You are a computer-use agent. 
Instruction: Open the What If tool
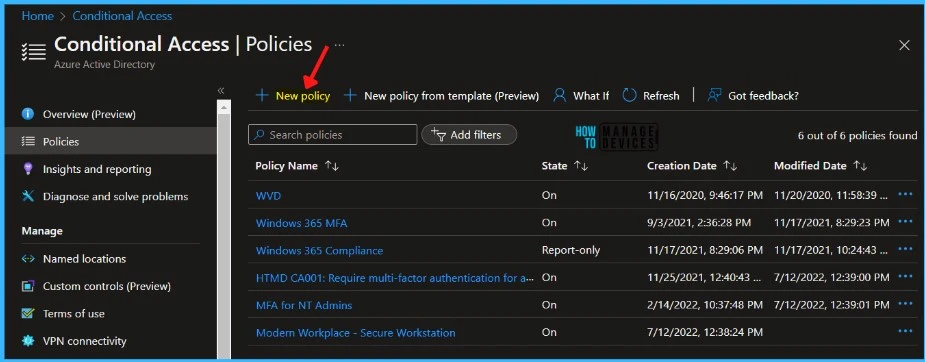[x=581, y=96]
